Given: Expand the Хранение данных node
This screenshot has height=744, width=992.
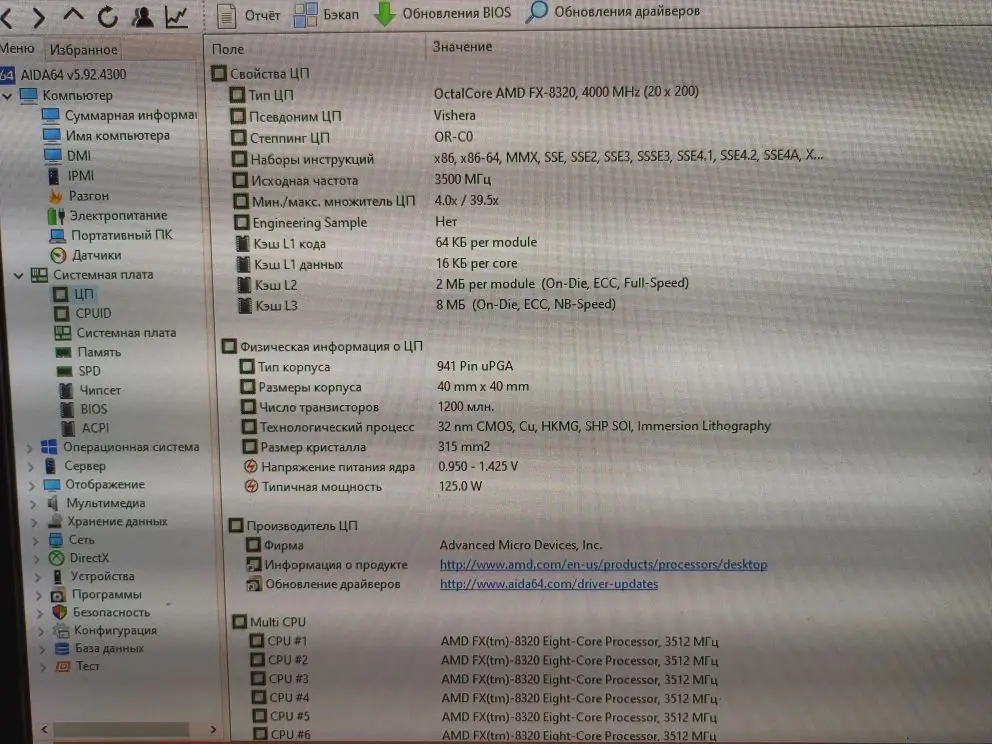Looking at the screenshot, I should 34,523.
